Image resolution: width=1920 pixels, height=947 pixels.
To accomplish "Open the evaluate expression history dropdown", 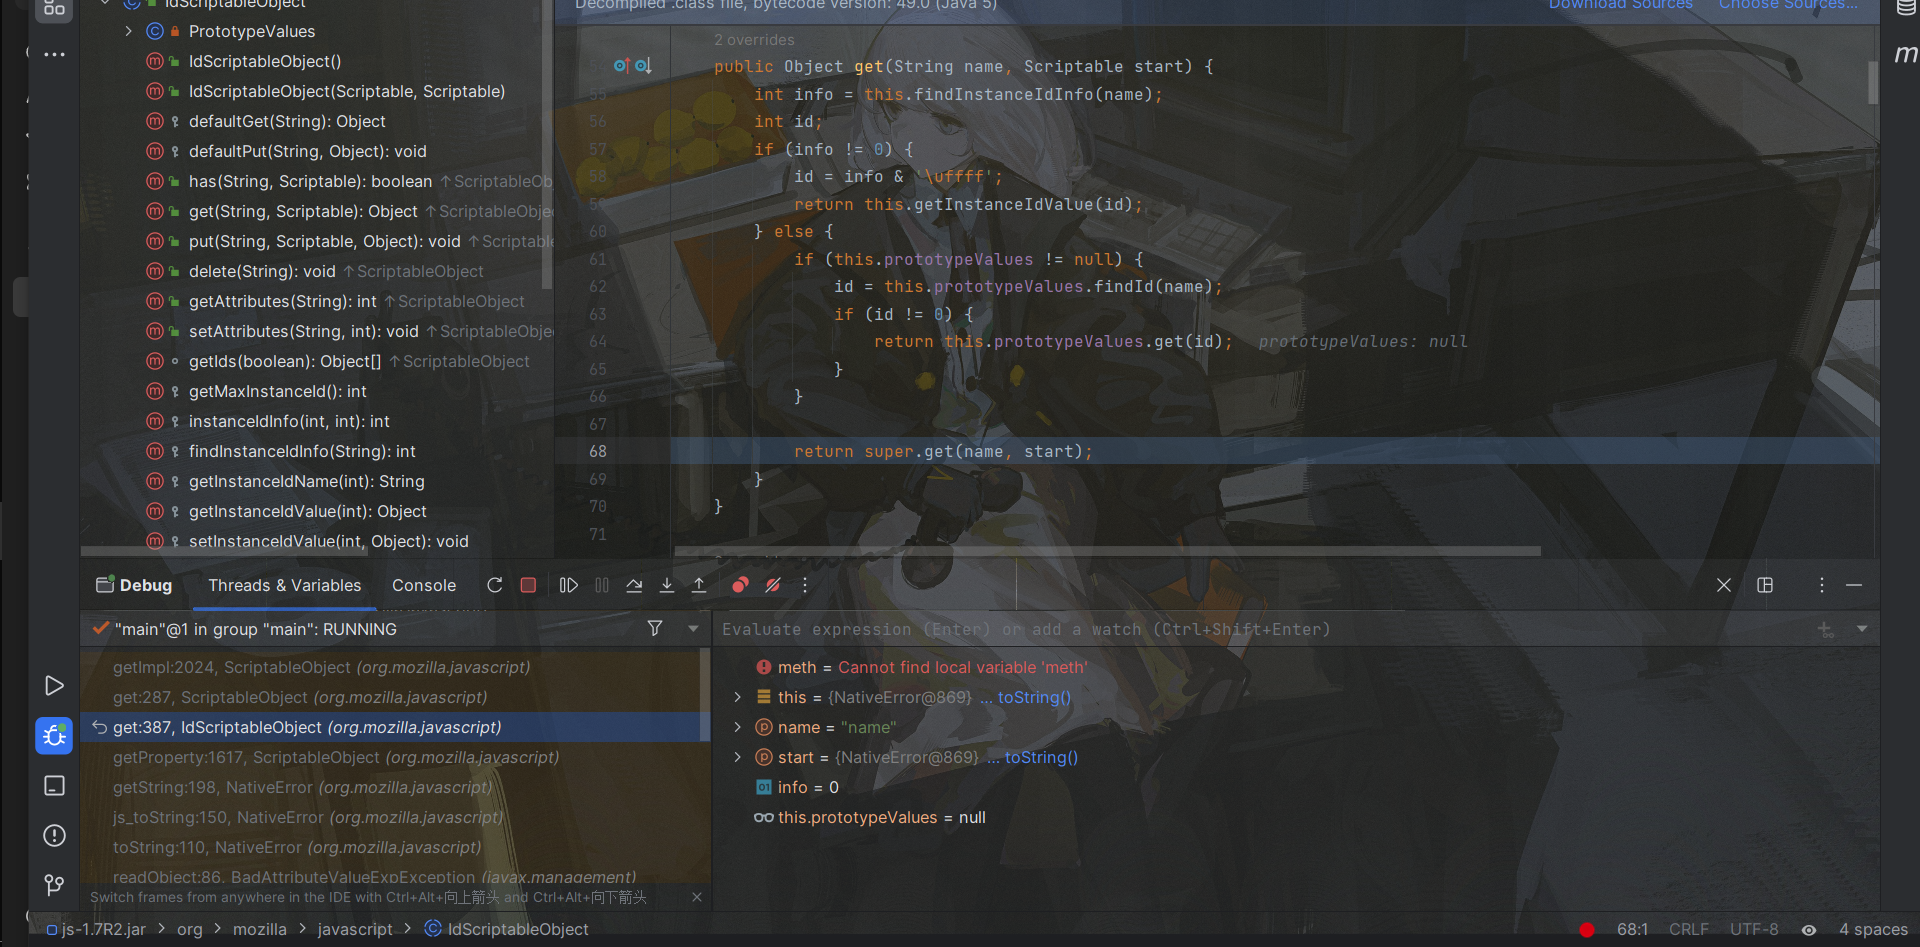I will [1862, 629].
